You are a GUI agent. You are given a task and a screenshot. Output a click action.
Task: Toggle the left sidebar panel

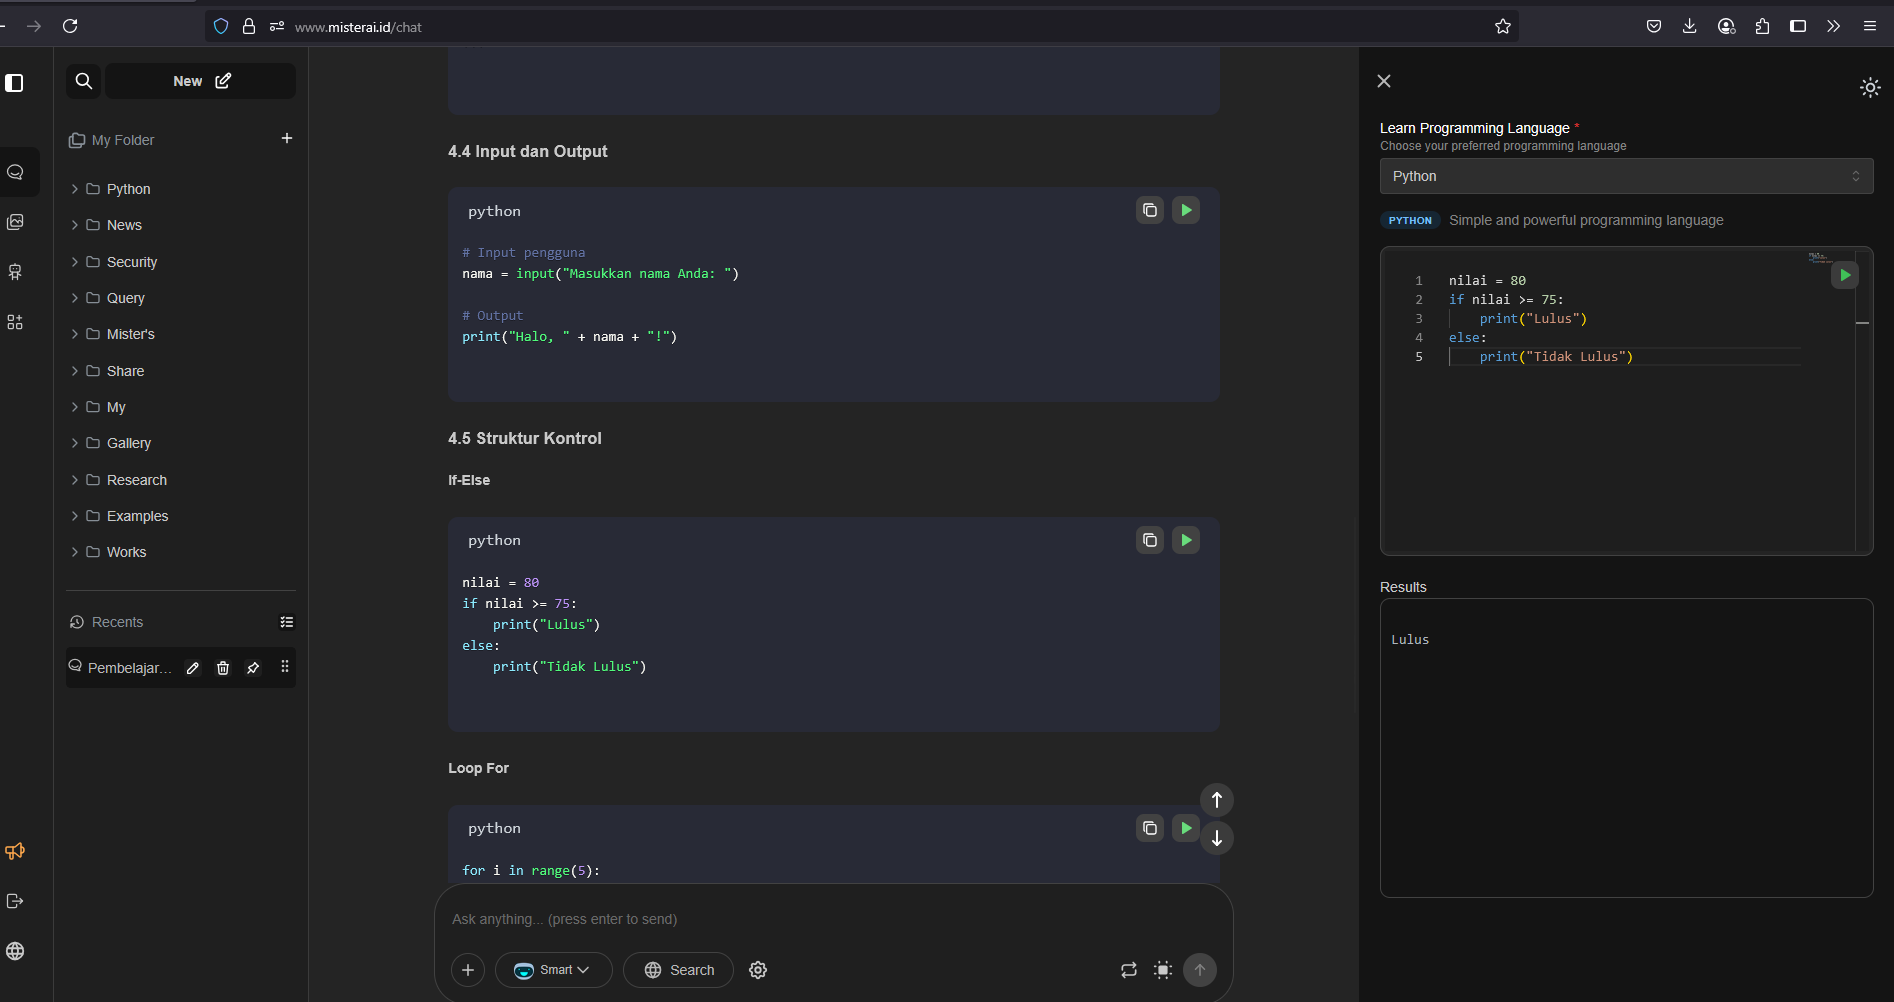[x=15, y=83]
